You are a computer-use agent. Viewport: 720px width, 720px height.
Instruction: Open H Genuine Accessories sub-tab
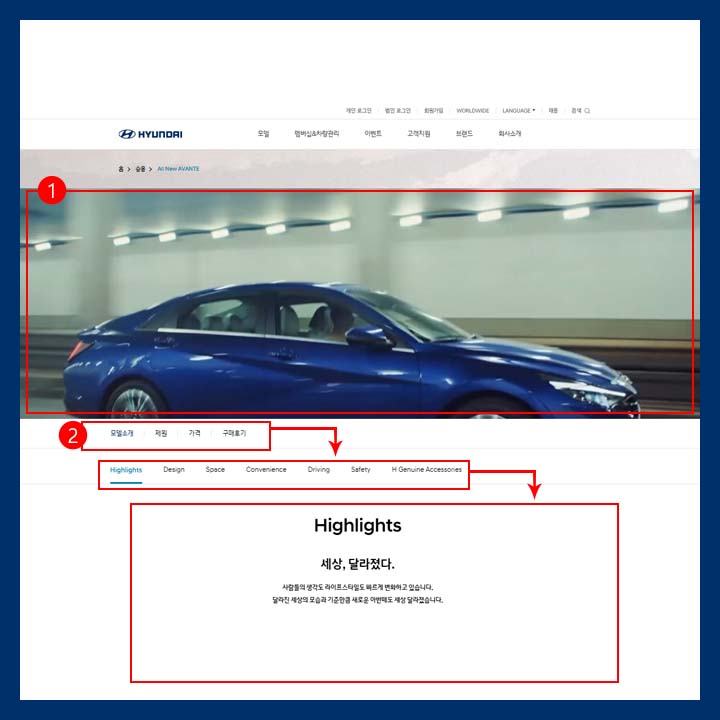click(x=427, y=469)
